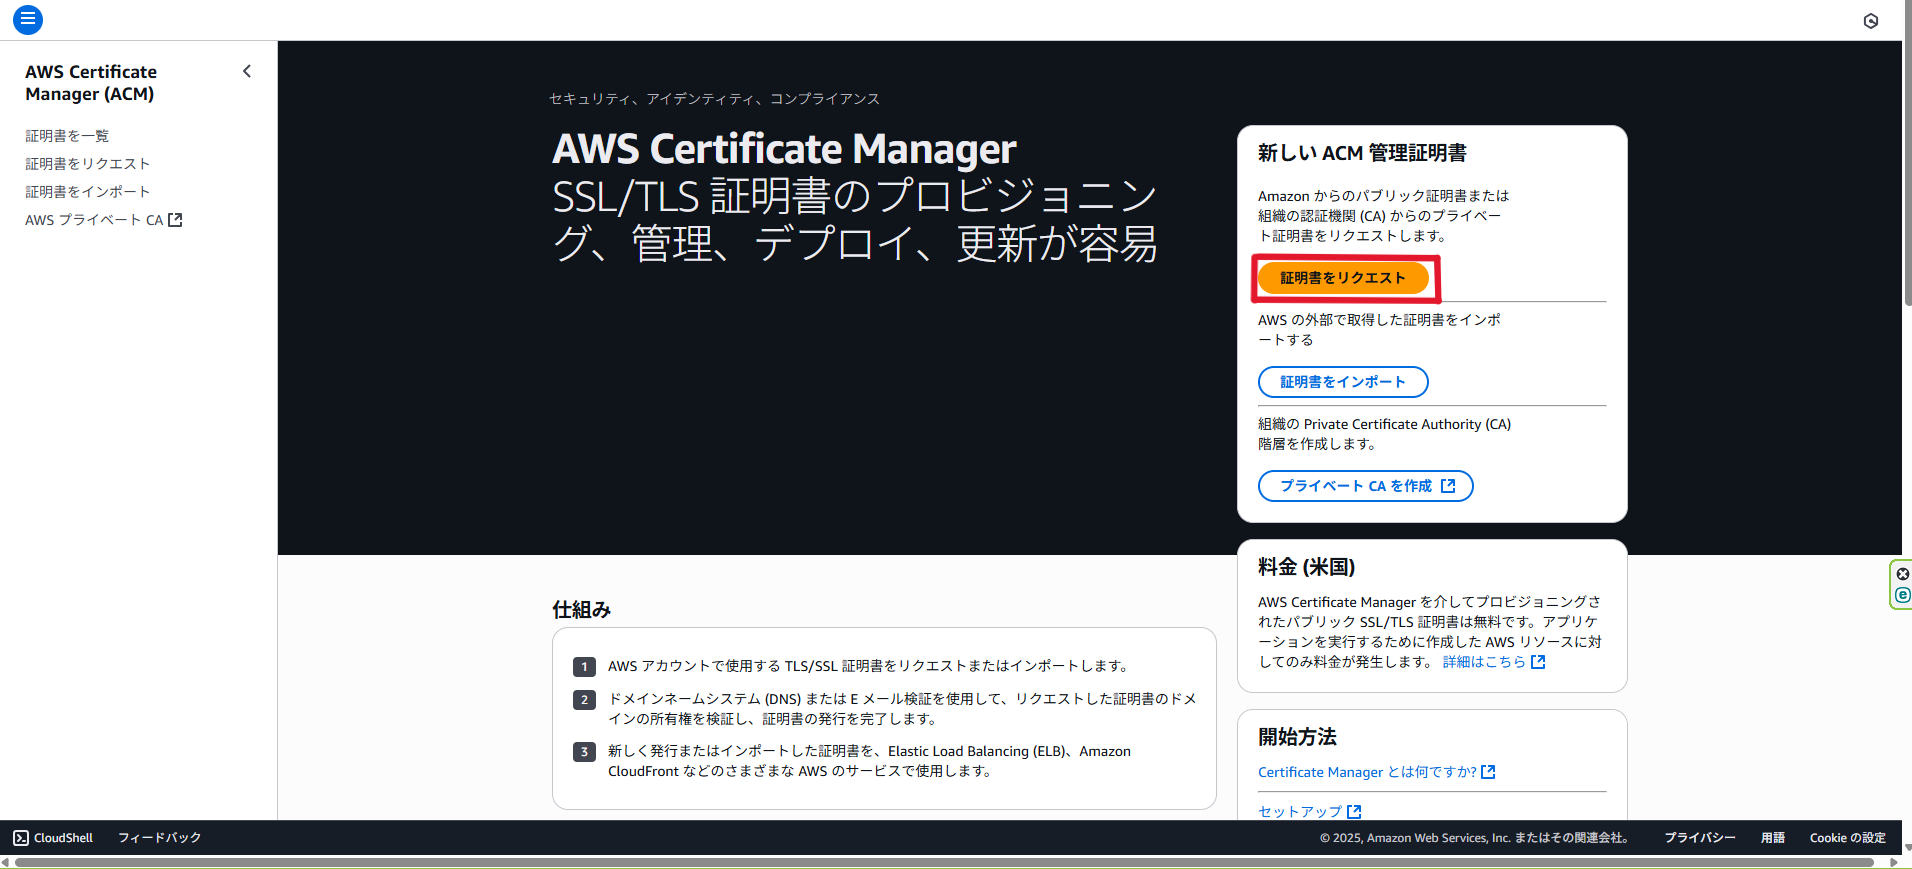Open the セットアップ link
The width and height of the screenshot is (1912, 869).
point(1310,811)
